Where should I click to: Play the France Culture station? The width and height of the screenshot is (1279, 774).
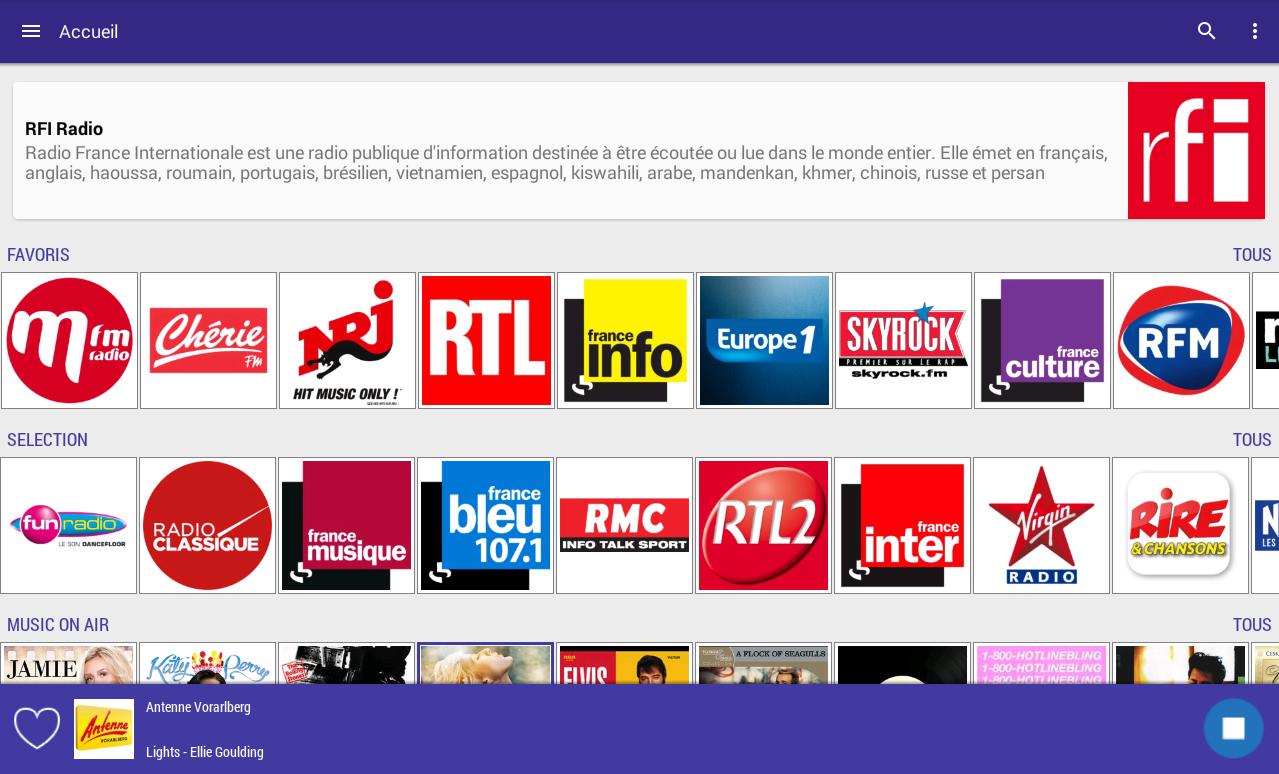[1042, 341]
